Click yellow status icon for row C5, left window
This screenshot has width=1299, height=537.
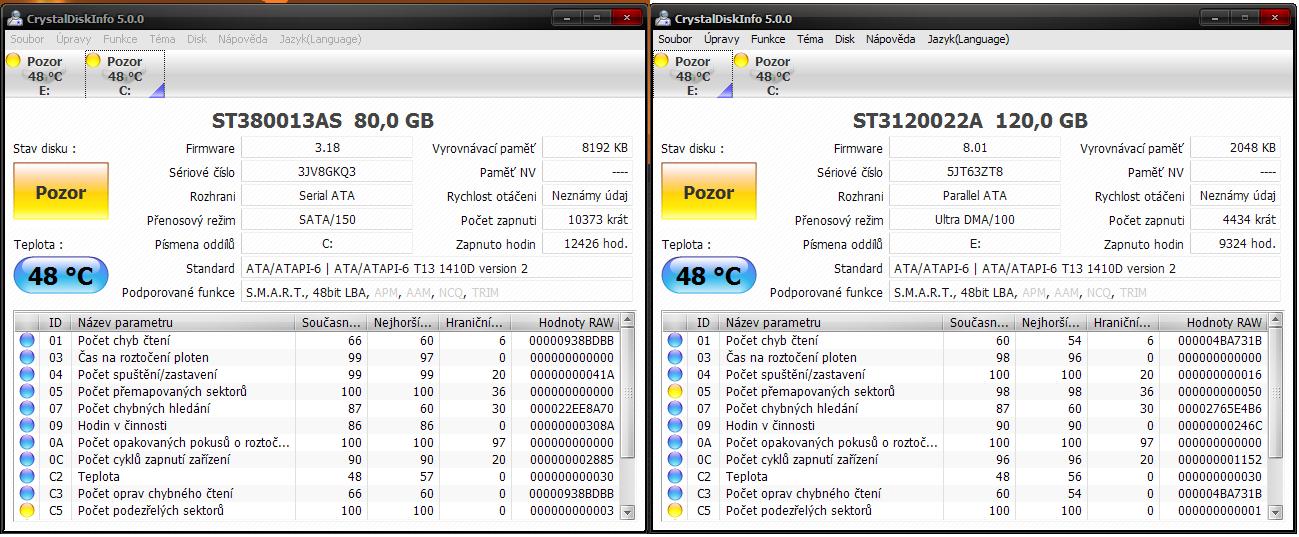coord(27,511)
